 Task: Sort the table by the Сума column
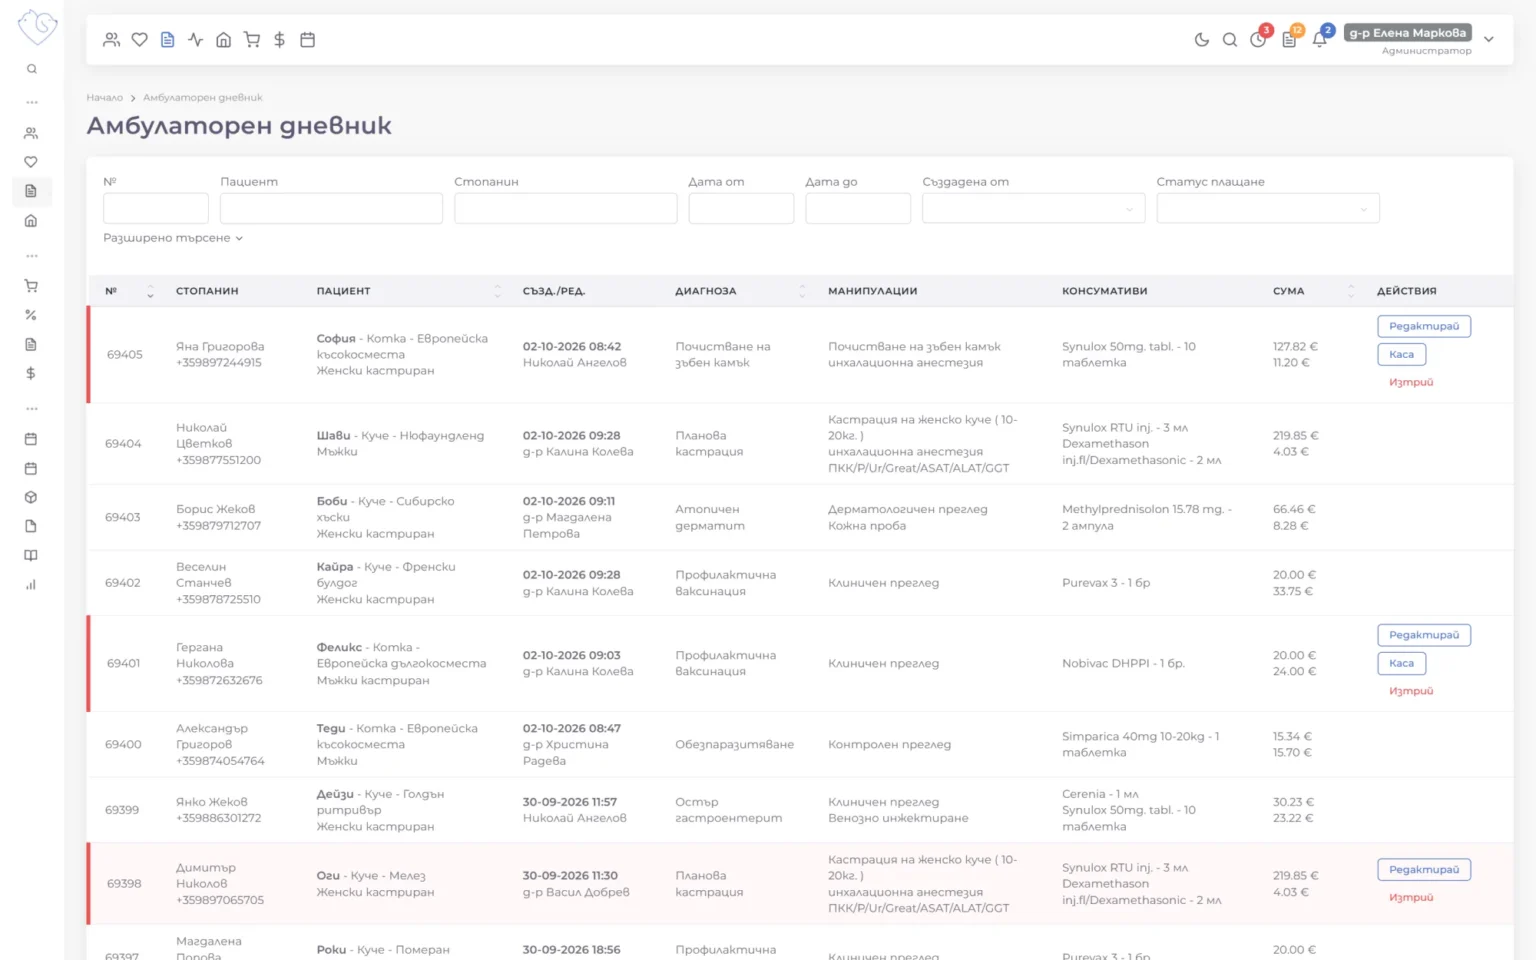pyautogui.click(x=1351, y=291)
